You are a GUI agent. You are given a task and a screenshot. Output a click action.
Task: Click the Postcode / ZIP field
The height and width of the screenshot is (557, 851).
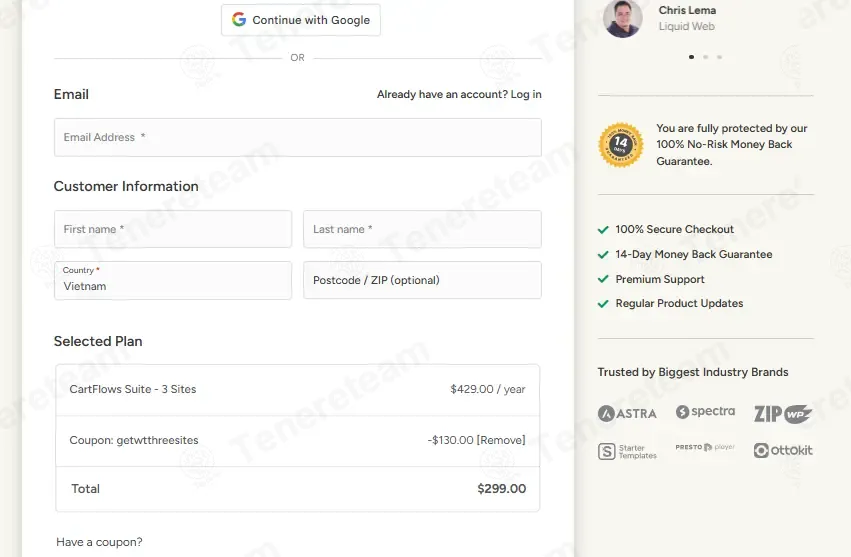click(422, 280)
